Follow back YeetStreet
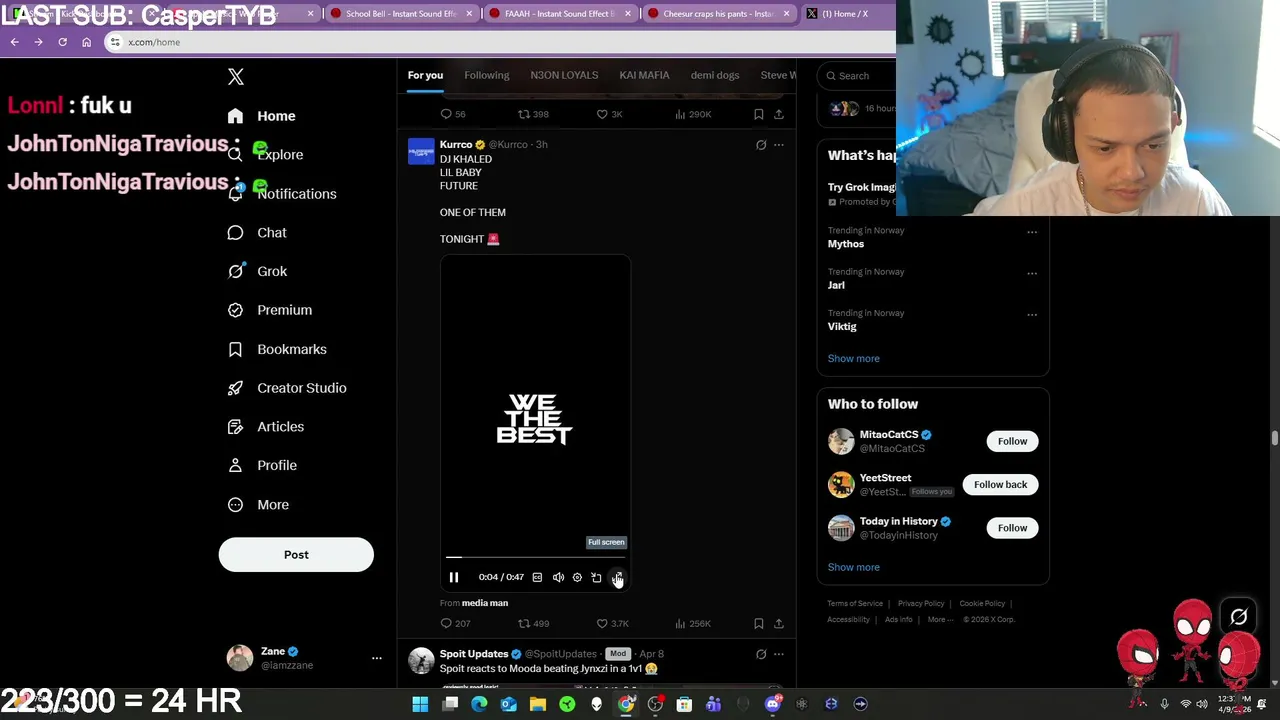 pos(1000,484)
